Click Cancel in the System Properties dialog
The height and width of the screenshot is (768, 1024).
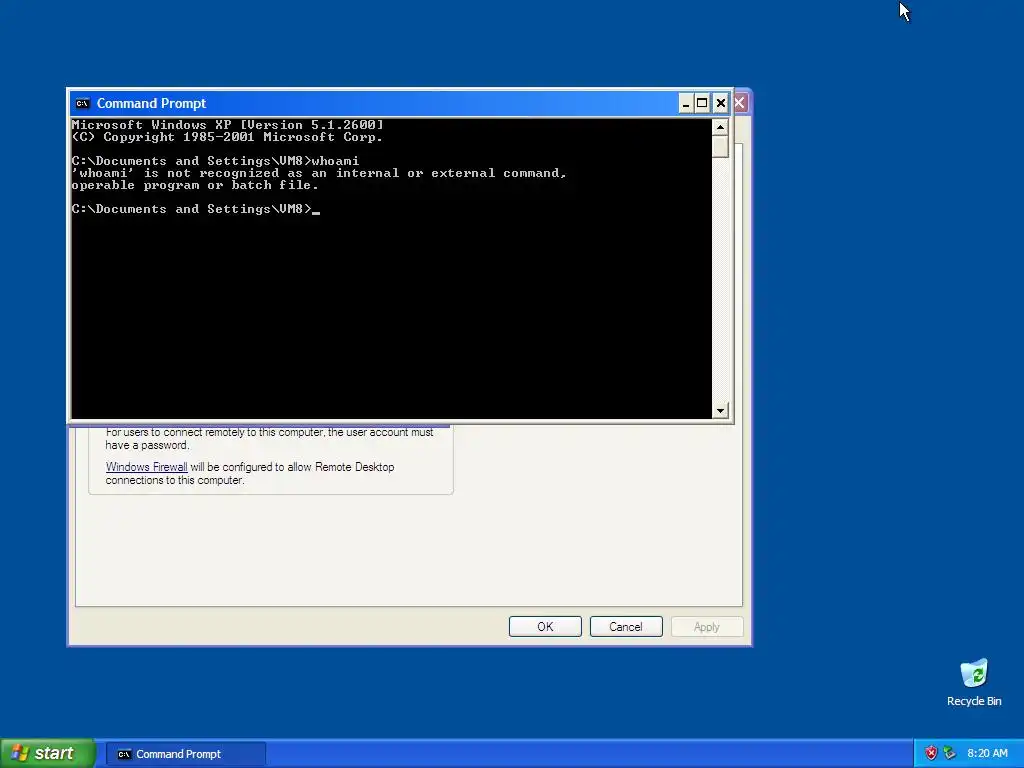tap(626, 627)
